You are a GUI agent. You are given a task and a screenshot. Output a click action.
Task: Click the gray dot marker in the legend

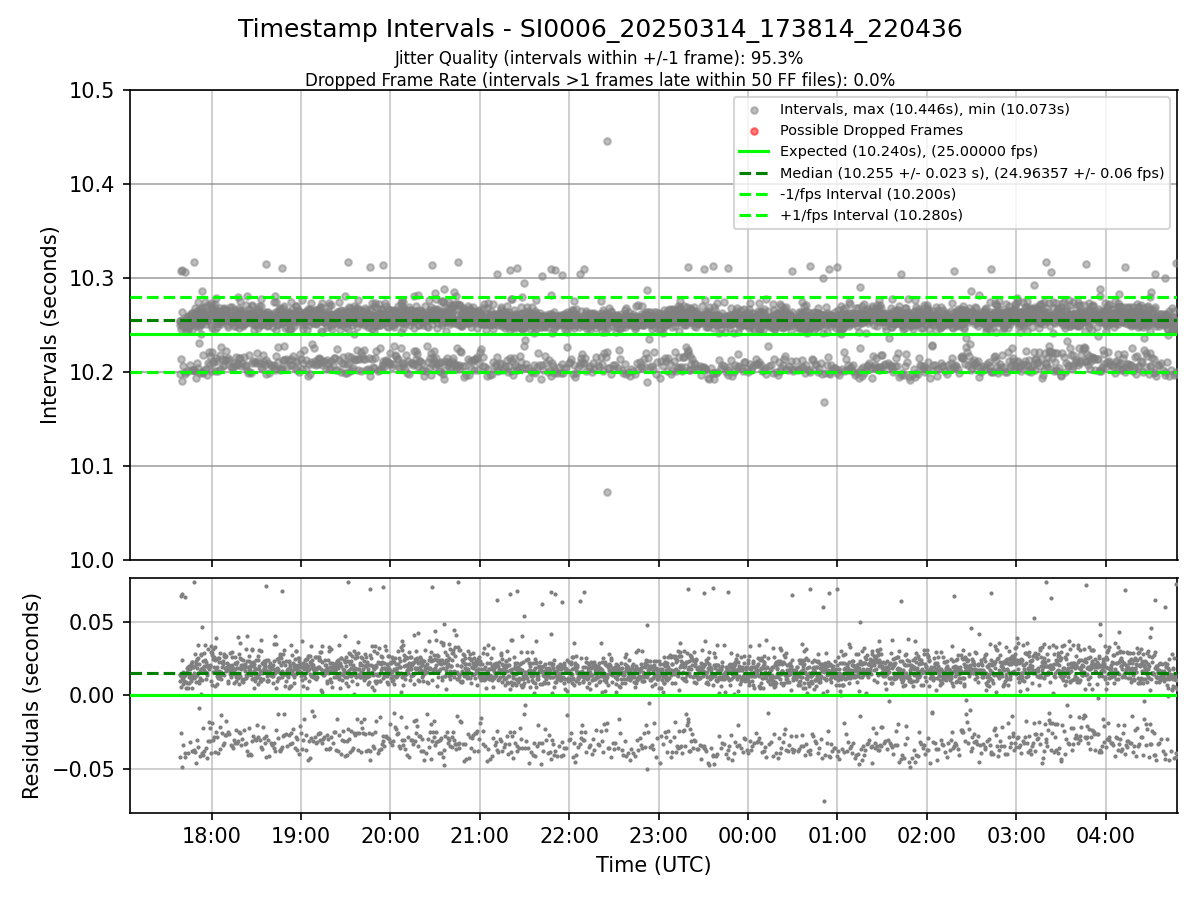pos(755,110)
